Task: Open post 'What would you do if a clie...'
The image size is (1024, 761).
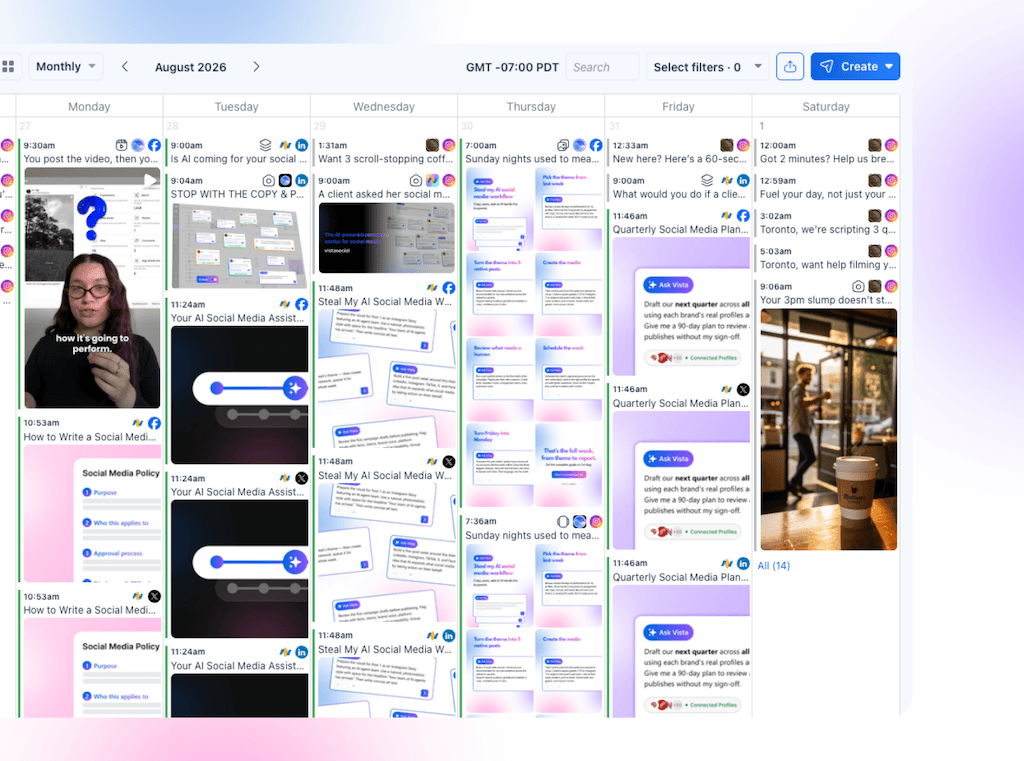Action: coord(679,194)
